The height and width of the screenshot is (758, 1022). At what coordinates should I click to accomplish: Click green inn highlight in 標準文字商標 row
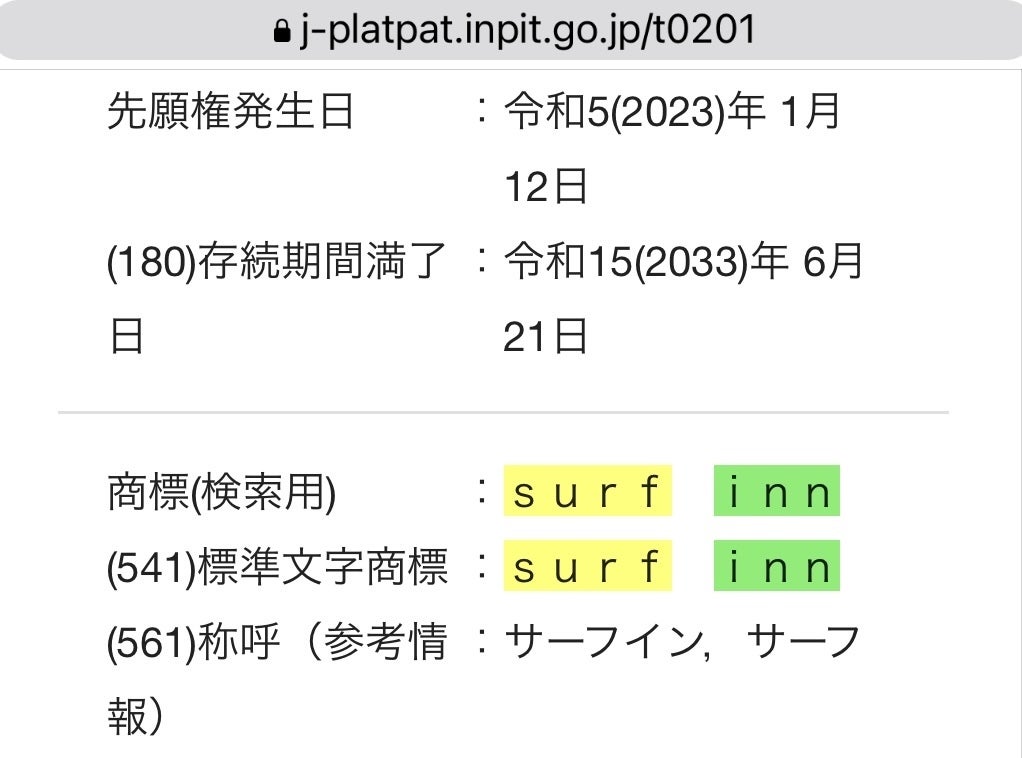coord(777,568)
